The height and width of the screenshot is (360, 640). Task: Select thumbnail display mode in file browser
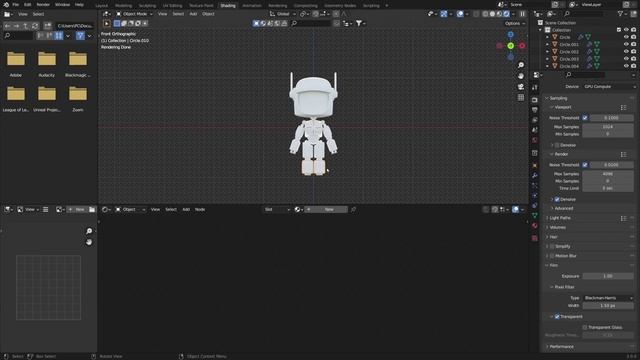(59, 36)
